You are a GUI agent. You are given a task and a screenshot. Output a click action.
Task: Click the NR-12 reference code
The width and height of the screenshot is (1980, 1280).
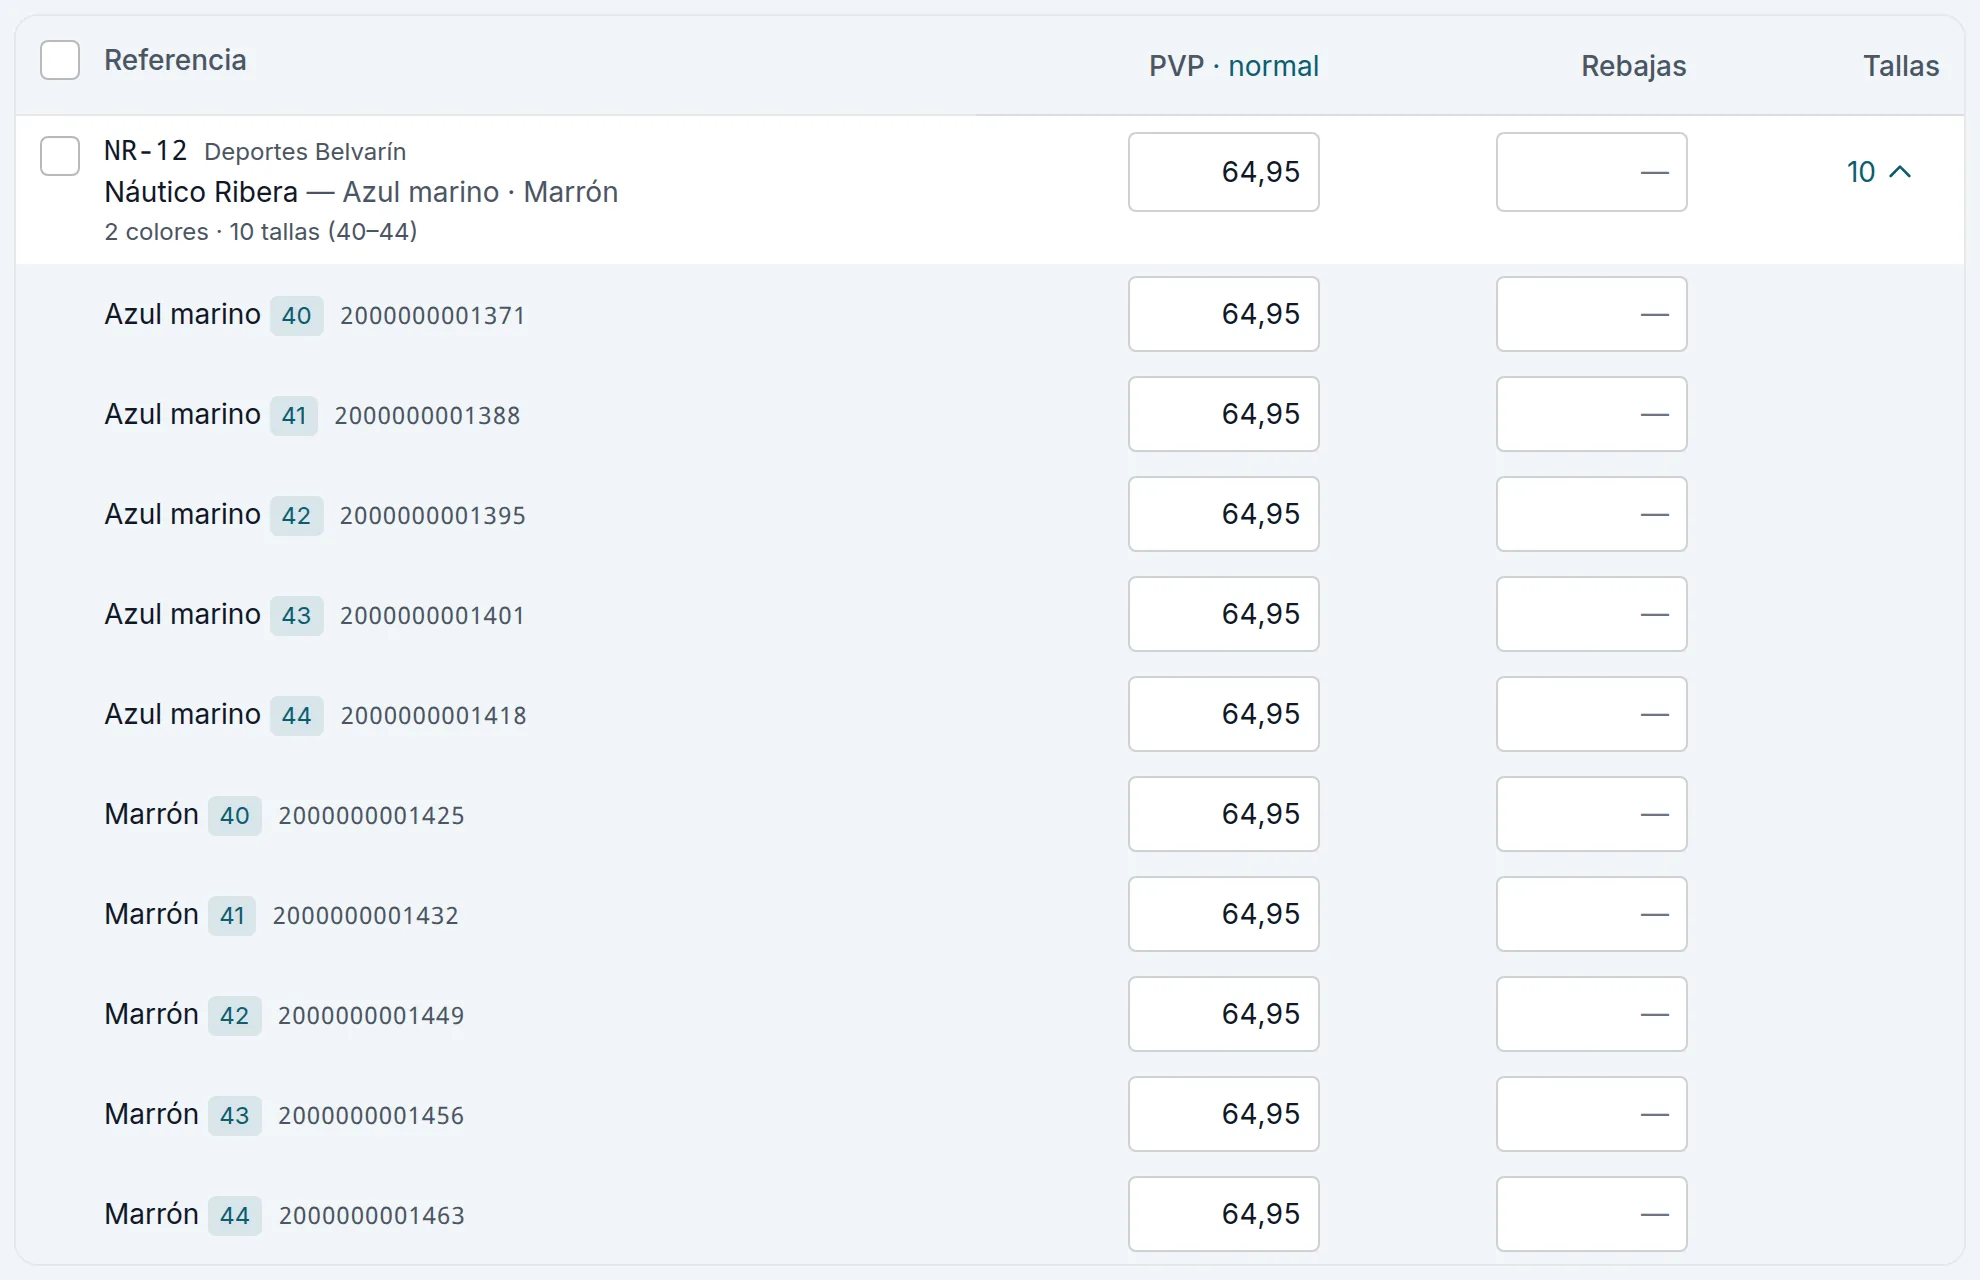click(x=146, y=151)
